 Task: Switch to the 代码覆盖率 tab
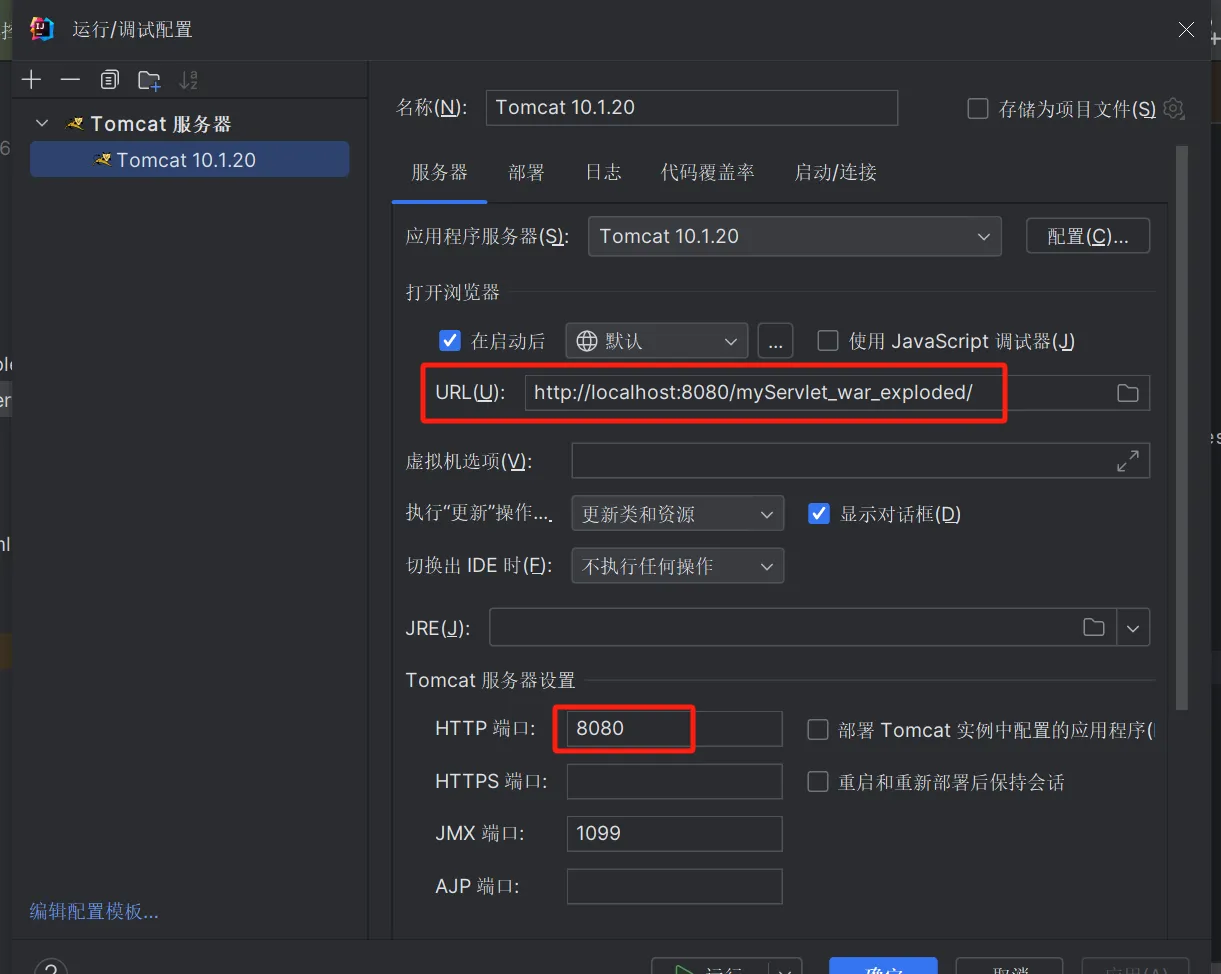click(708, 172)
